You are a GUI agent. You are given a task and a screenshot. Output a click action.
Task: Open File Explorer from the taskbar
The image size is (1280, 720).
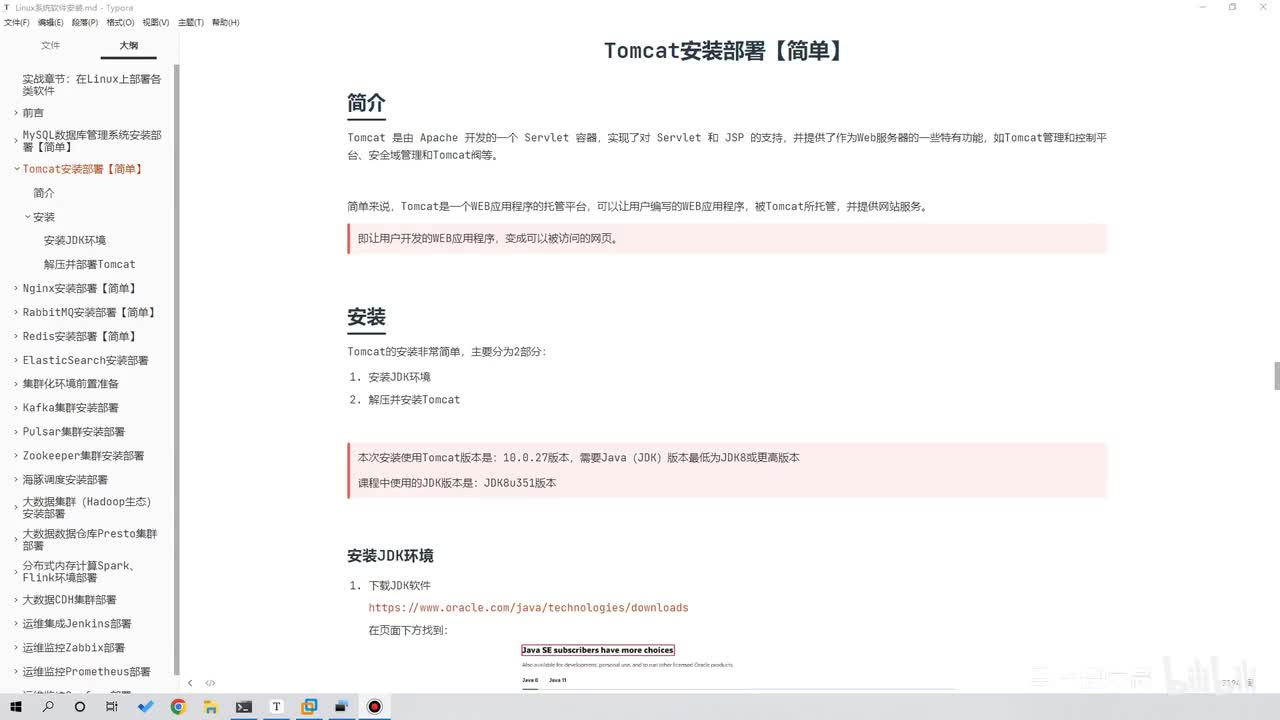coord(211,706)
